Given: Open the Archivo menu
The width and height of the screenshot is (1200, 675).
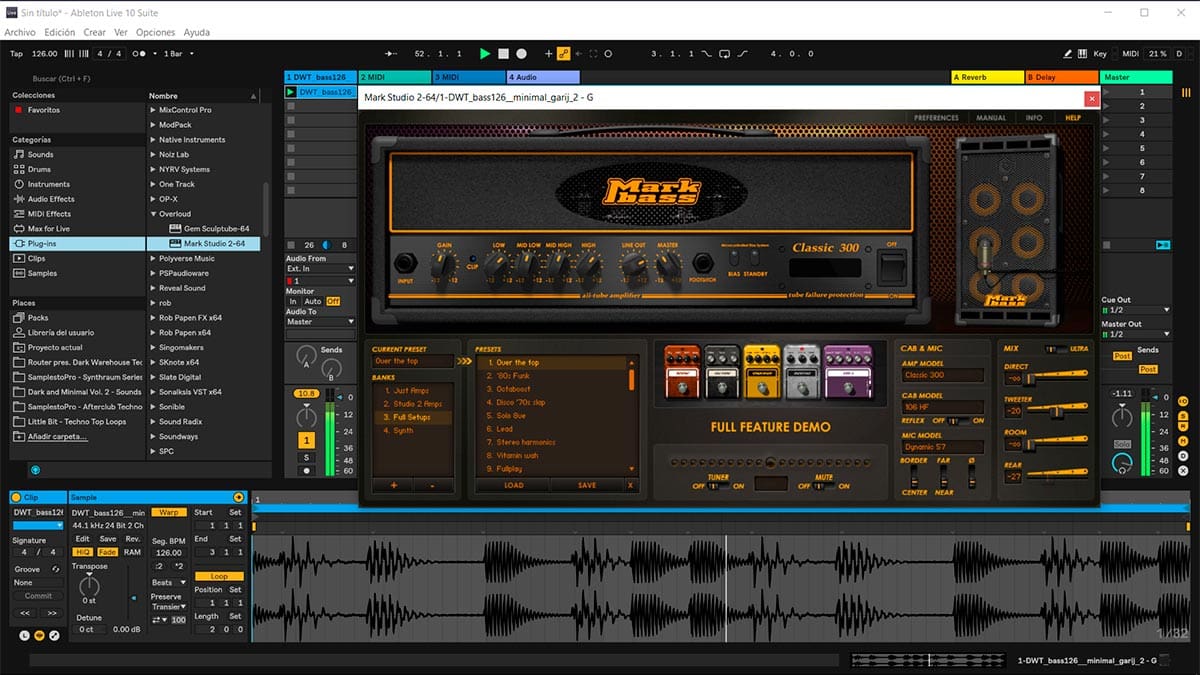Looking at the screenshot, I should [20, 33].
